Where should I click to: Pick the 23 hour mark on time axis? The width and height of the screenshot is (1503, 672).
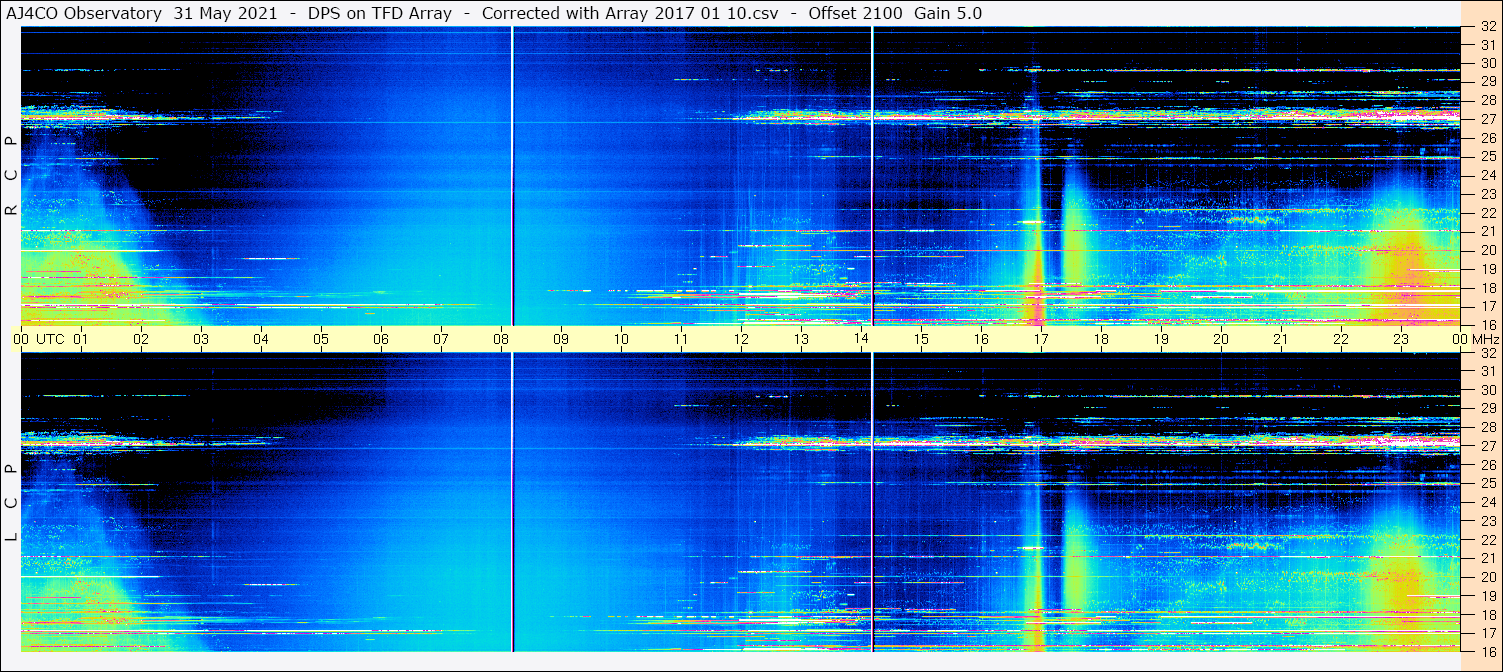[x=1400, y=339]
